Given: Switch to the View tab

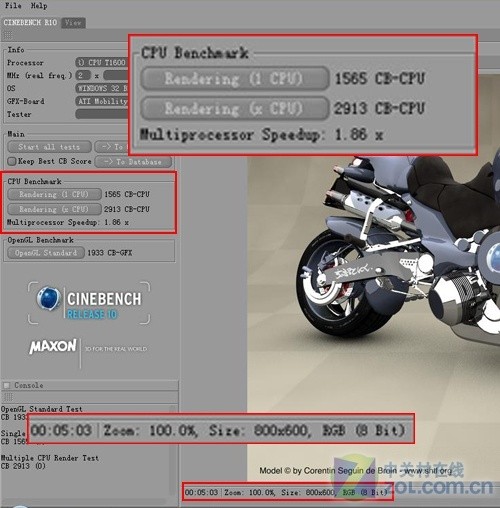Looking at the screenshot, I should coord(73,23).
